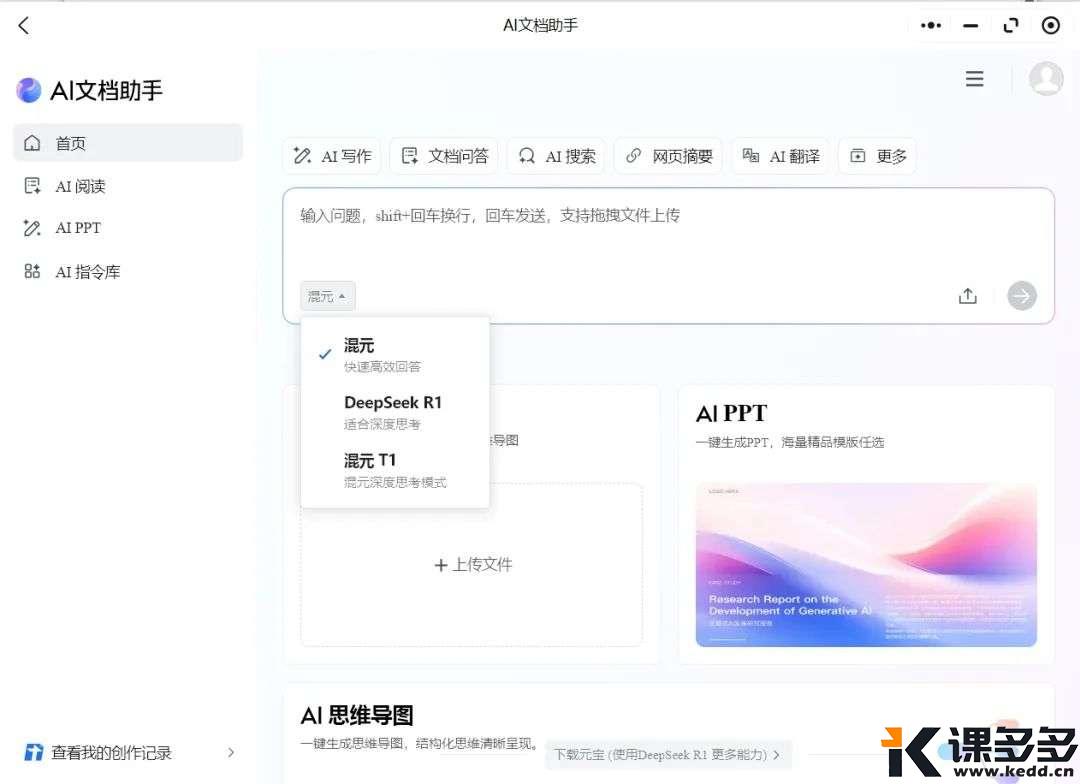
Task: Collapse the 混元 model dropdown
Action: [x=328, y=296]
